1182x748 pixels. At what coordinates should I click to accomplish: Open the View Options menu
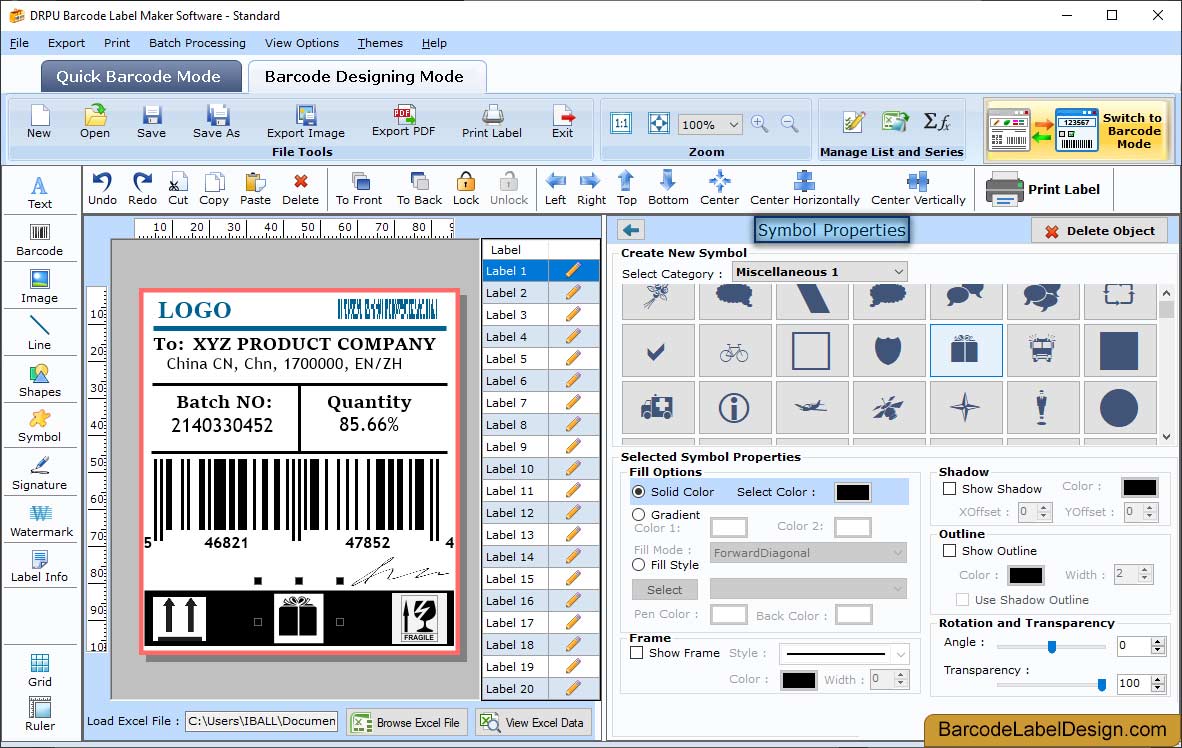point(302,43)
